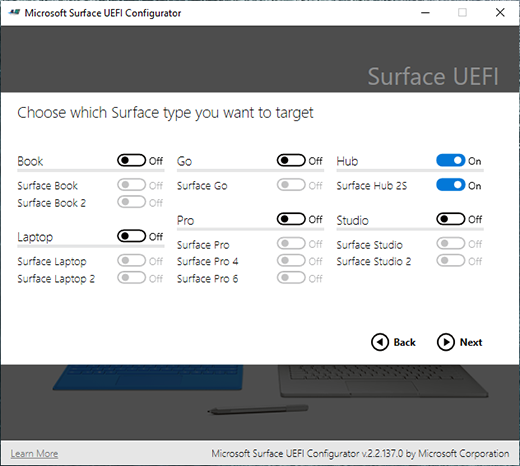Screen dimensions: 520x466
Task: Enable the Go category switch
Action: pyautogui.click(x=291, y=160)
